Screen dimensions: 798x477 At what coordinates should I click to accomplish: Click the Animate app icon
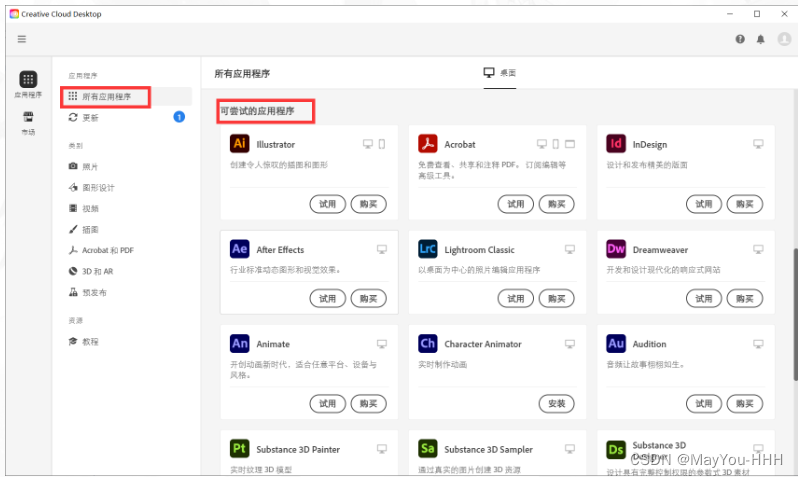pyautogui.click(x=240, y=344)
